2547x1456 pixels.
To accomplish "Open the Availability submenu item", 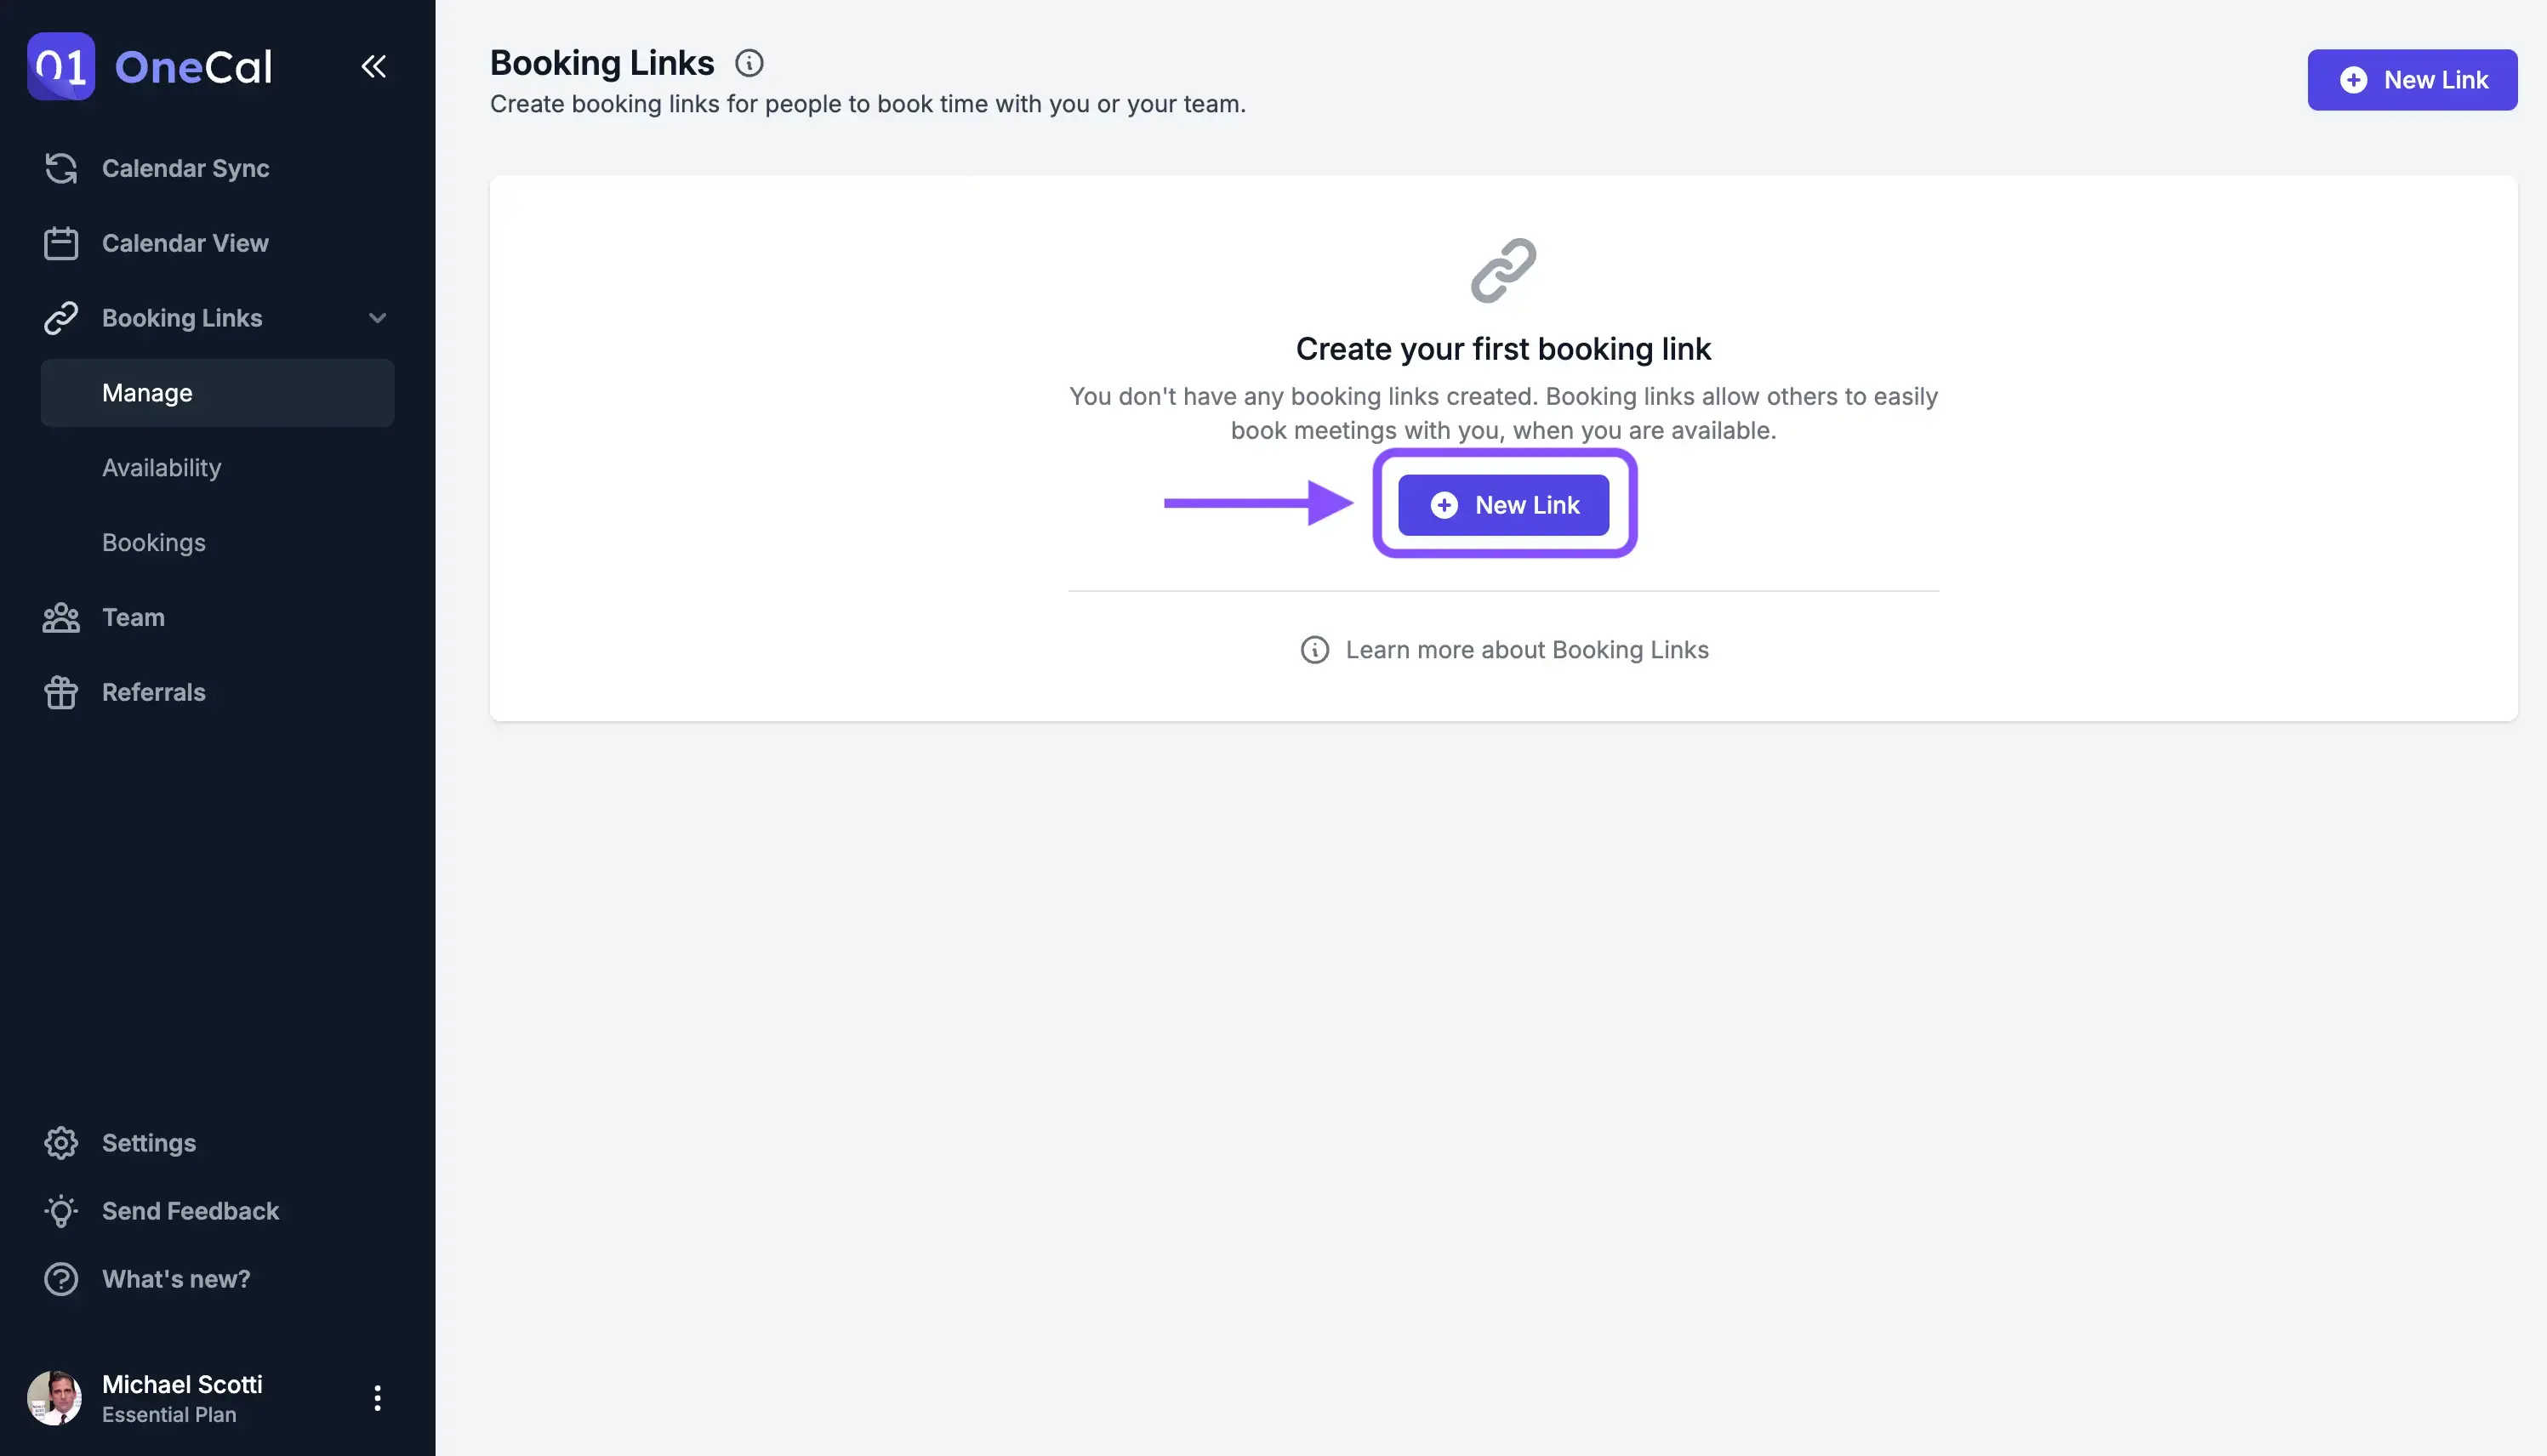I will [162, 468].
